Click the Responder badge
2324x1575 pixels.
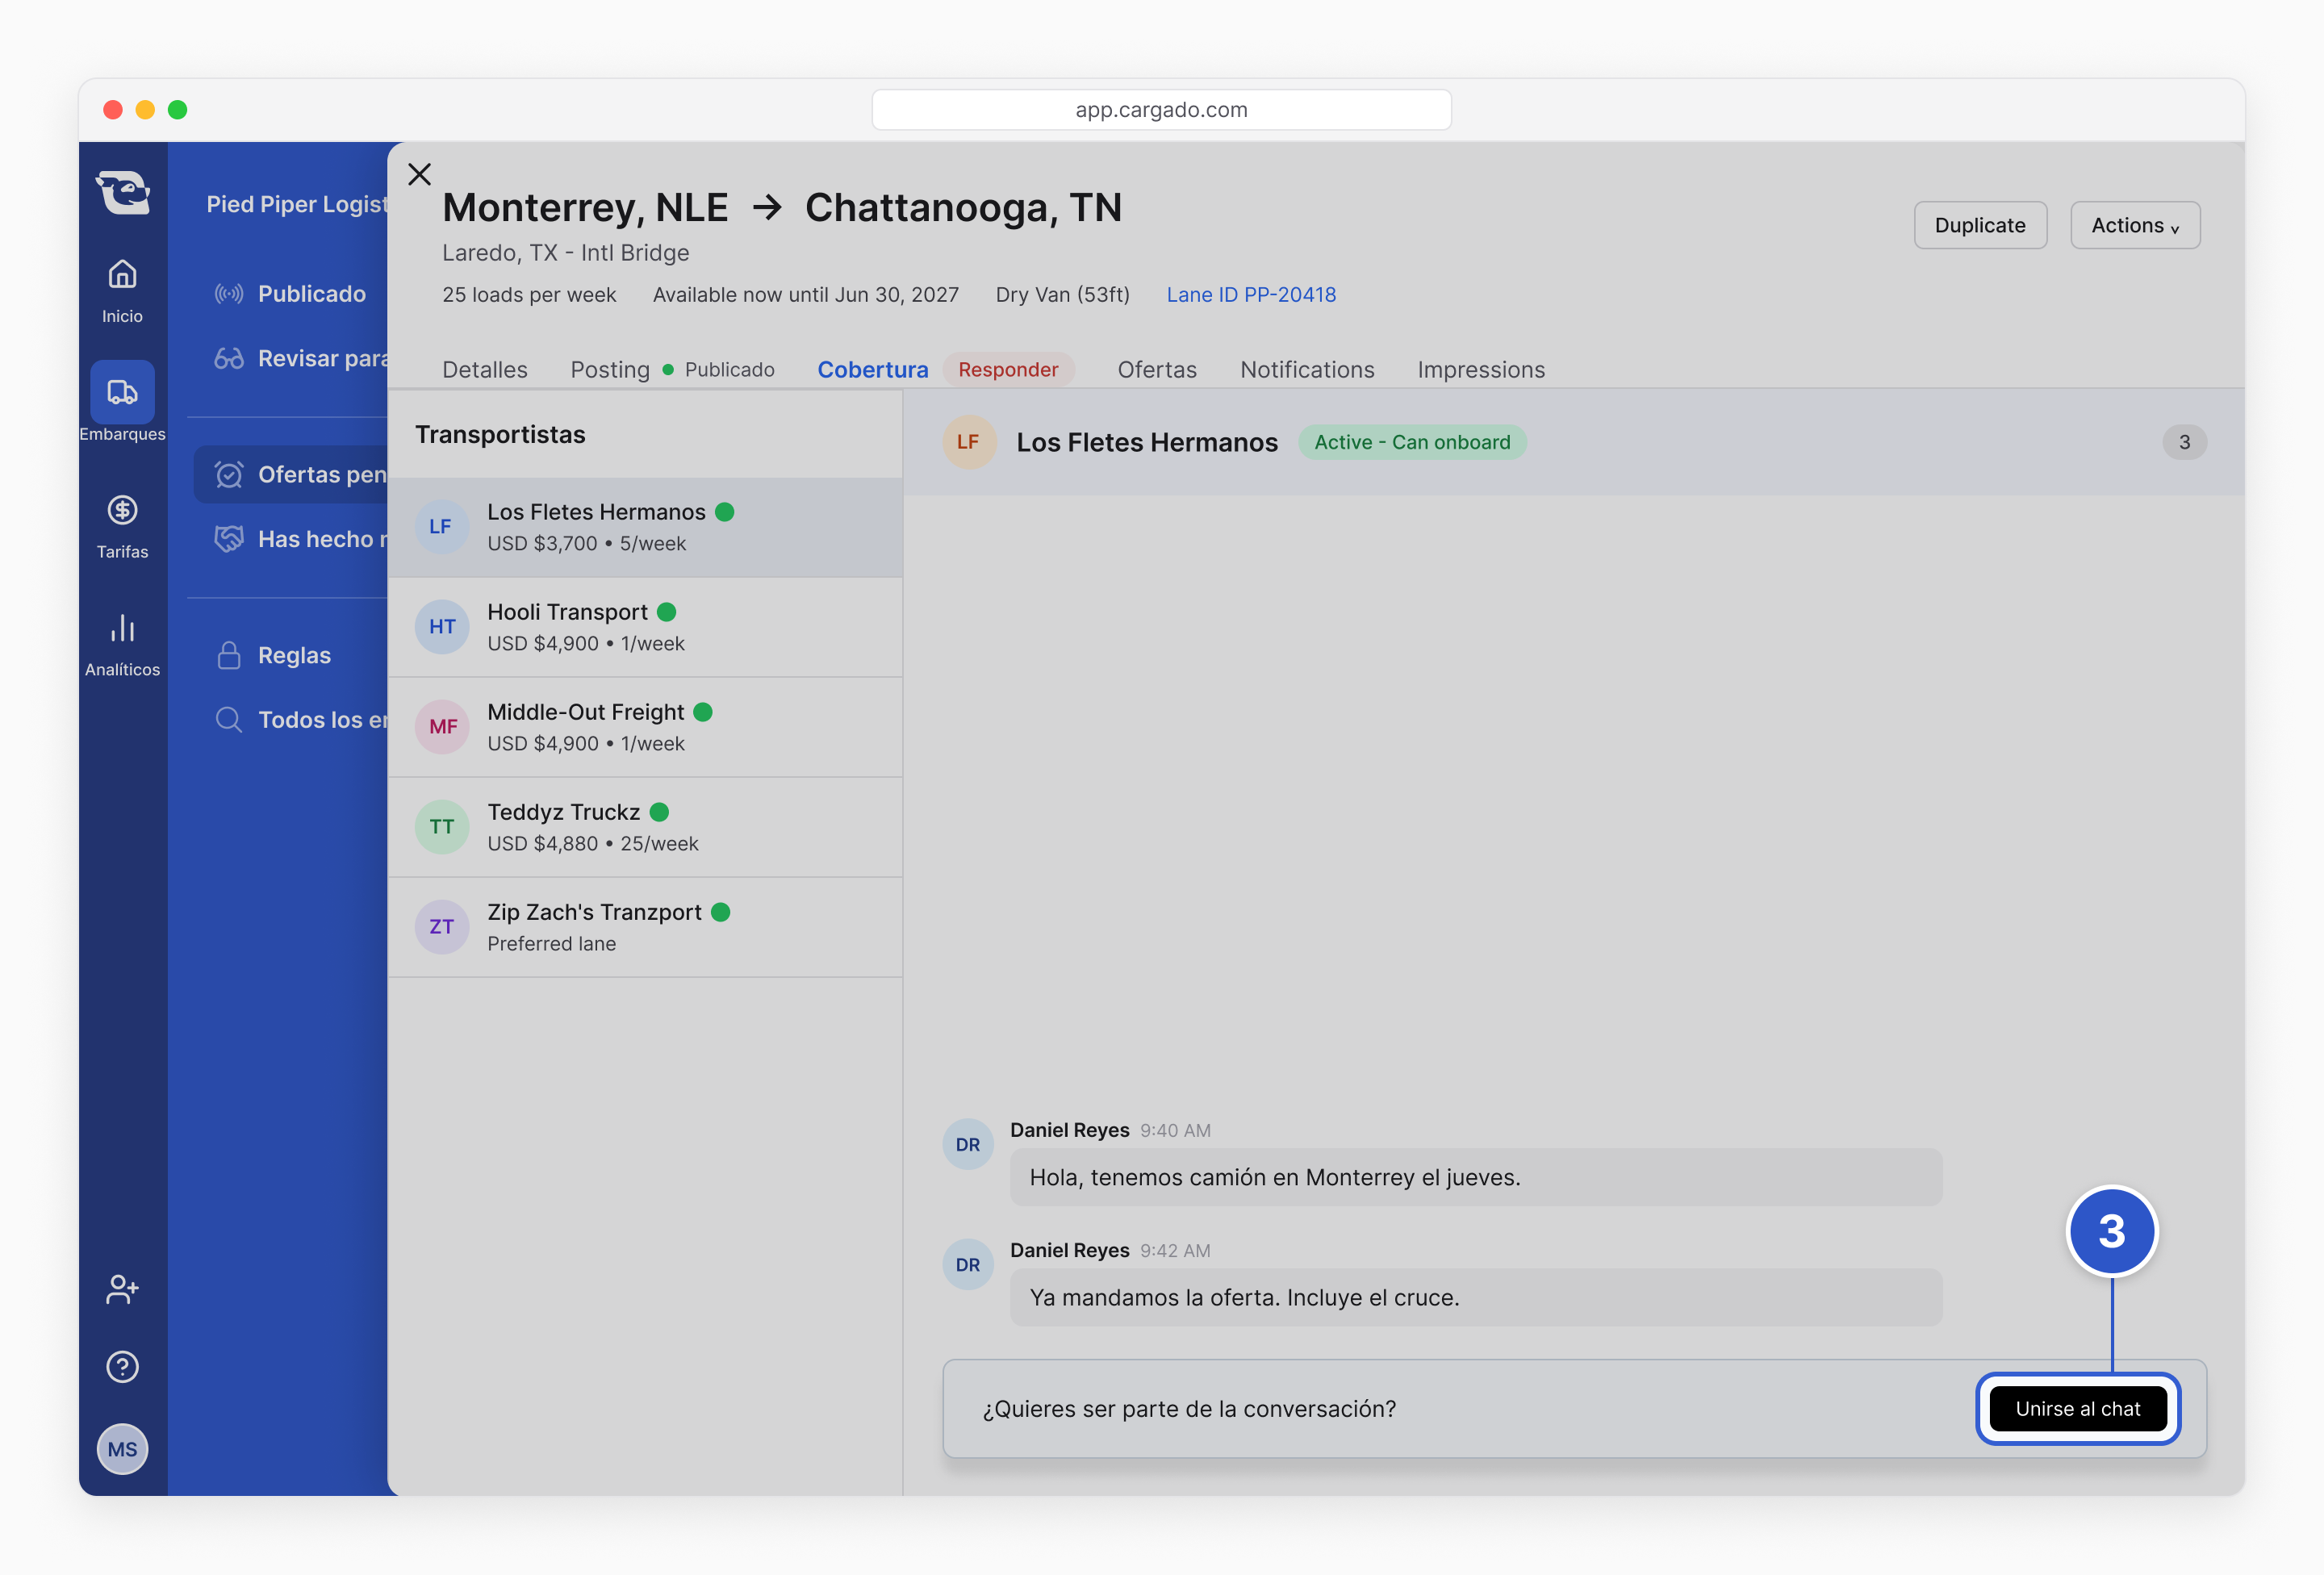coord(1008,369)
